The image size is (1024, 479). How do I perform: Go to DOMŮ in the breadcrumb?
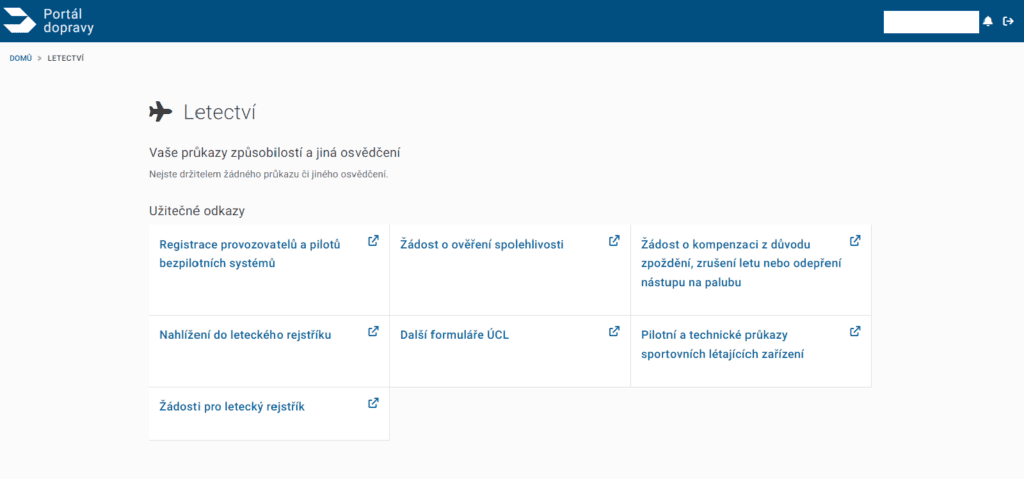(20, 58)
